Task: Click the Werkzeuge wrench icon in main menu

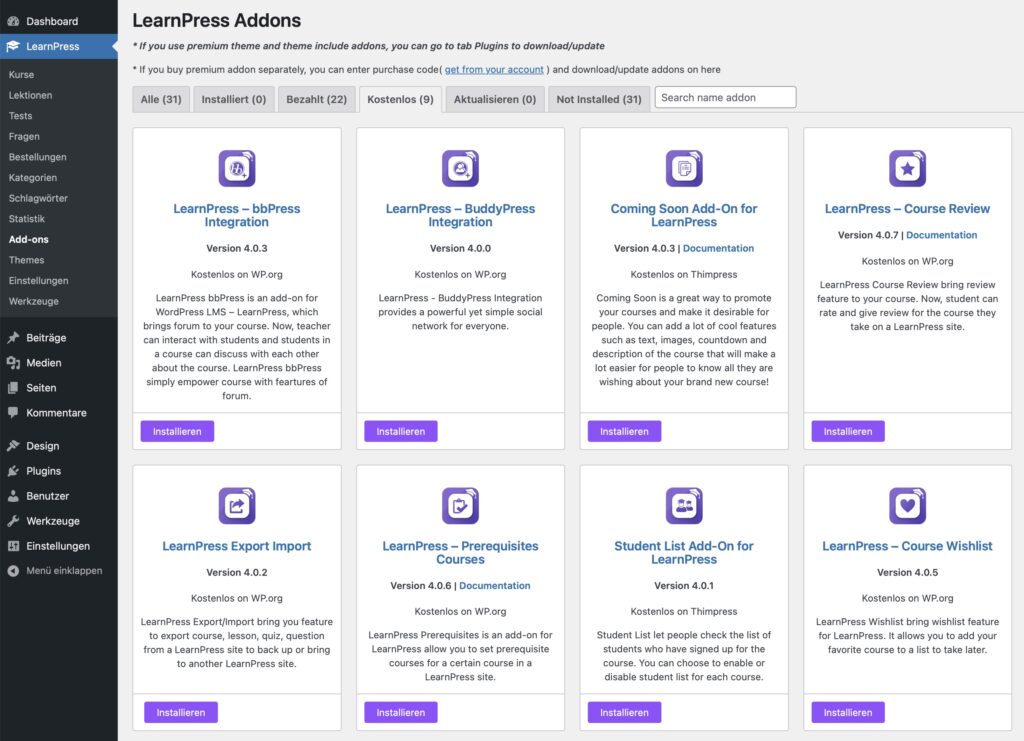Action: [x=13, y=521]
